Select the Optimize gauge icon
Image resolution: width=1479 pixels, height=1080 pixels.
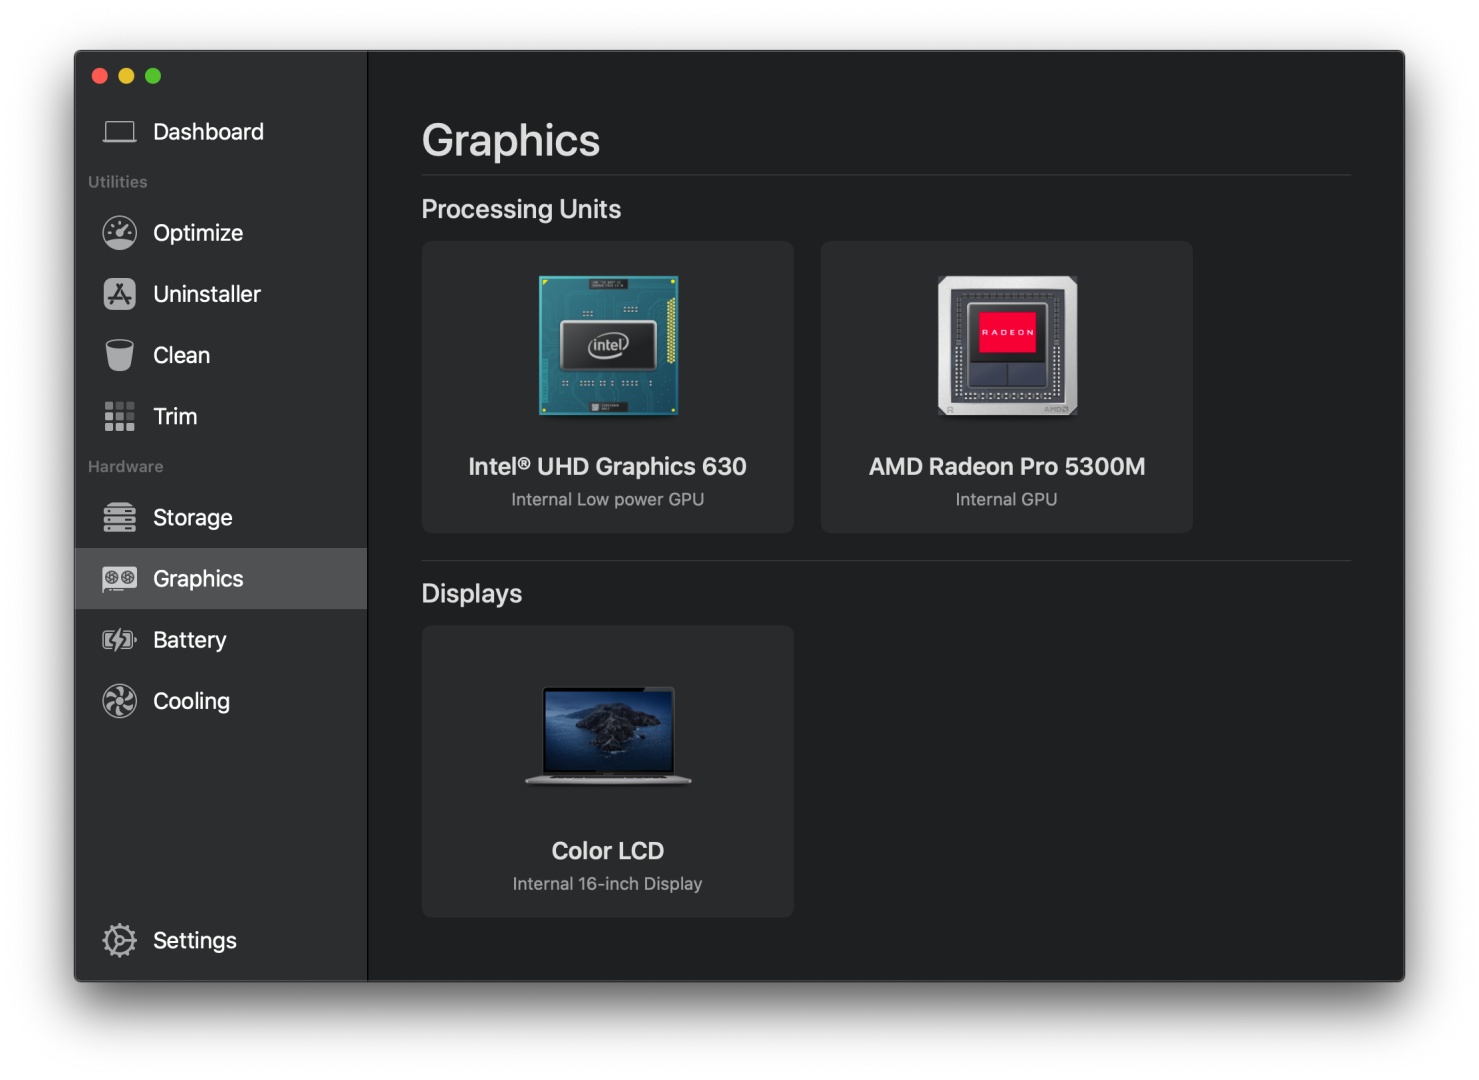tap(119, 233)
